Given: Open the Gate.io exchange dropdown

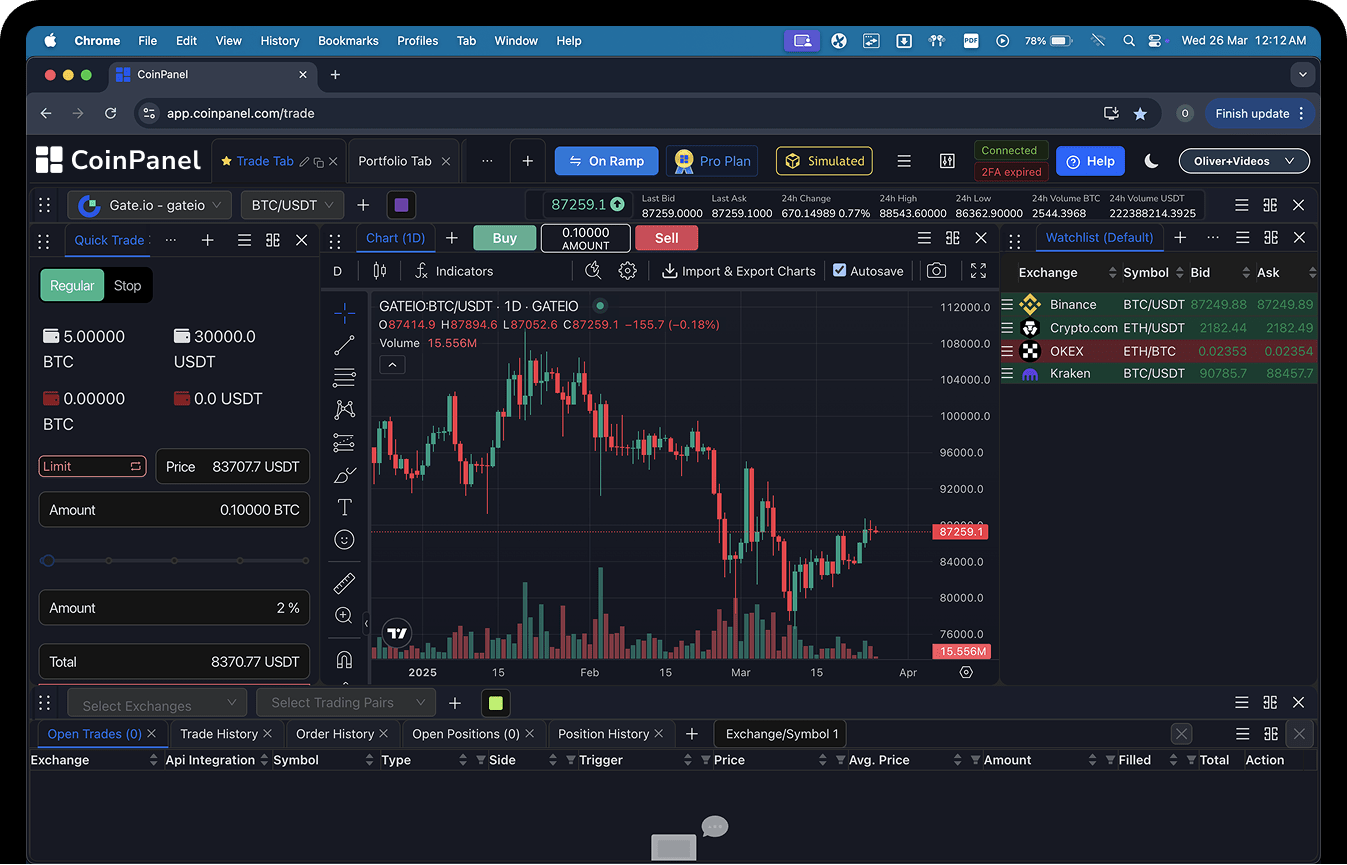Looking at the screenshot, I should [x=150, y=205].
